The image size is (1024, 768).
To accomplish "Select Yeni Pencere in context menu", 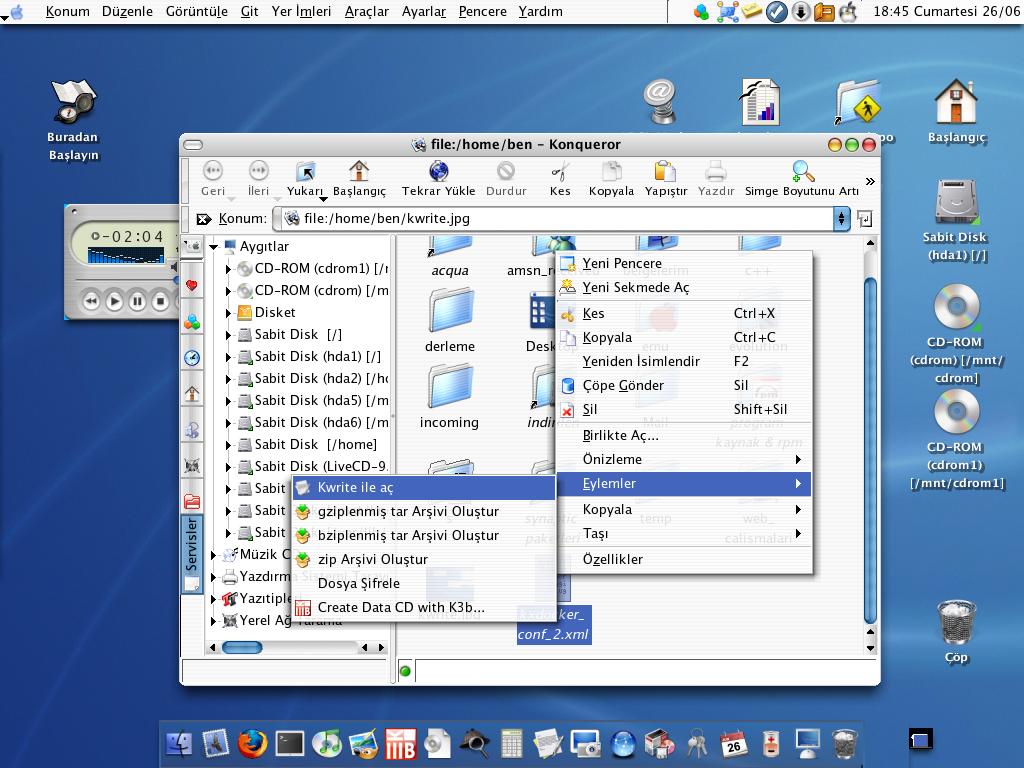I will pos(684,263).
